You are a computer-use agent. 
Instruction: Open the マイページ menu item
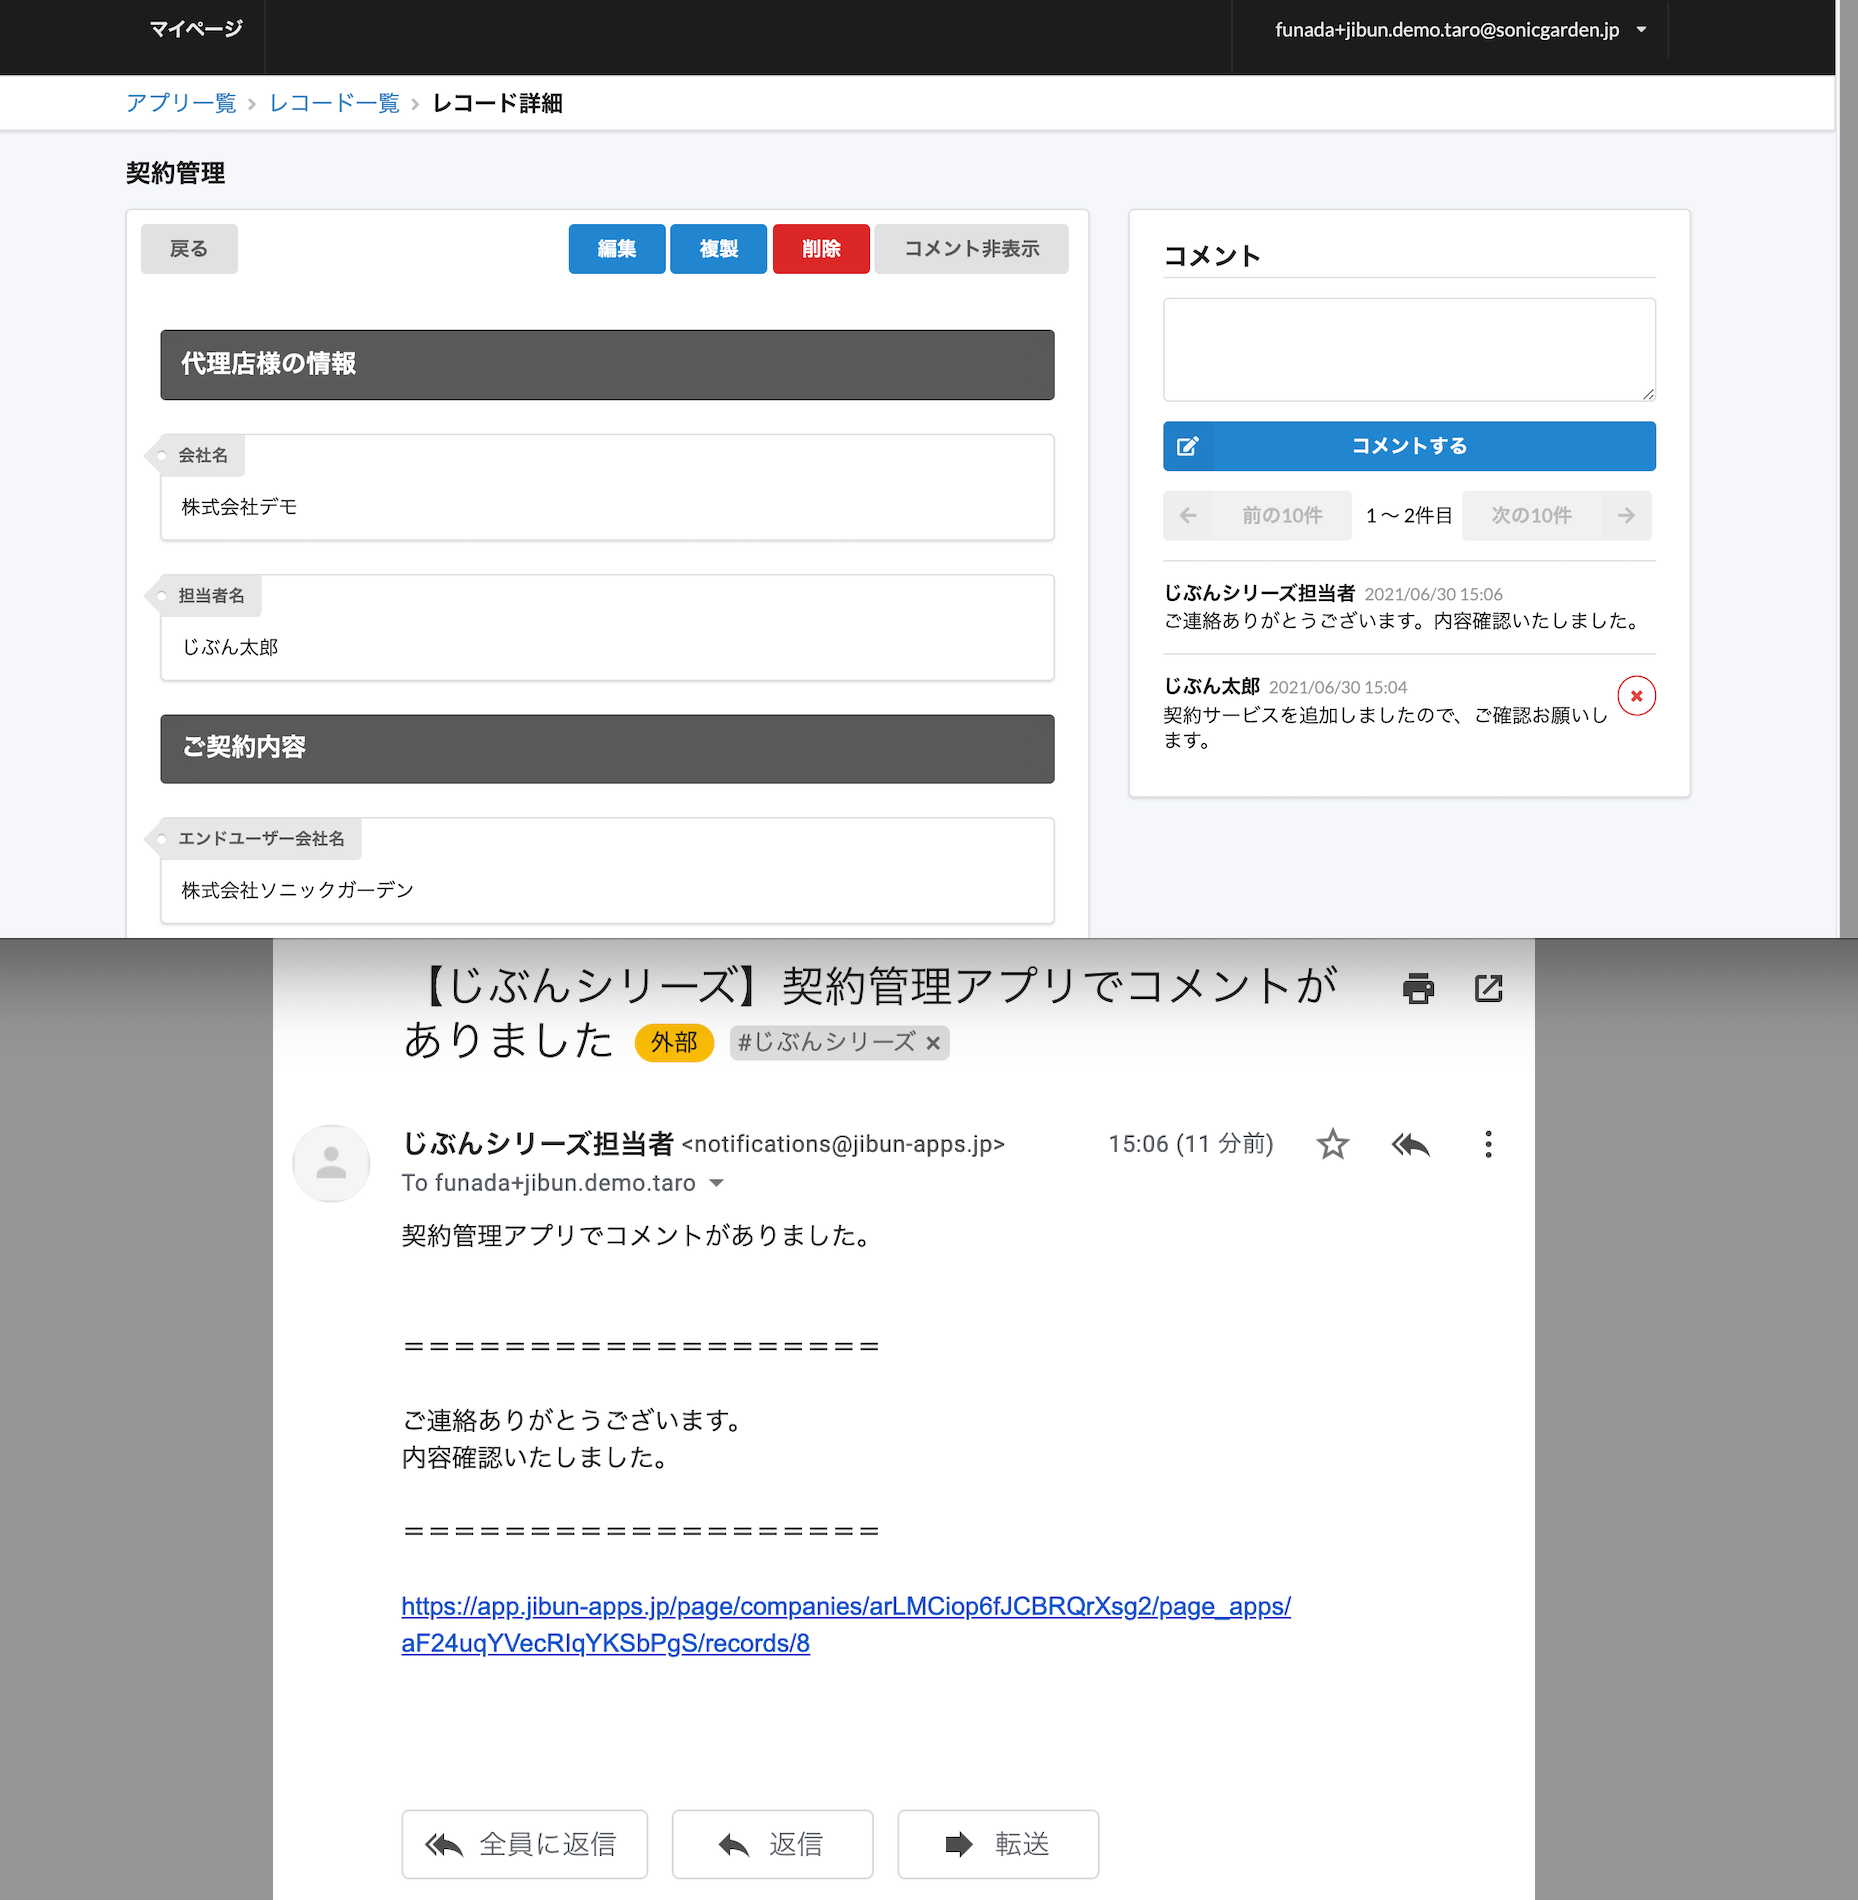196,30
